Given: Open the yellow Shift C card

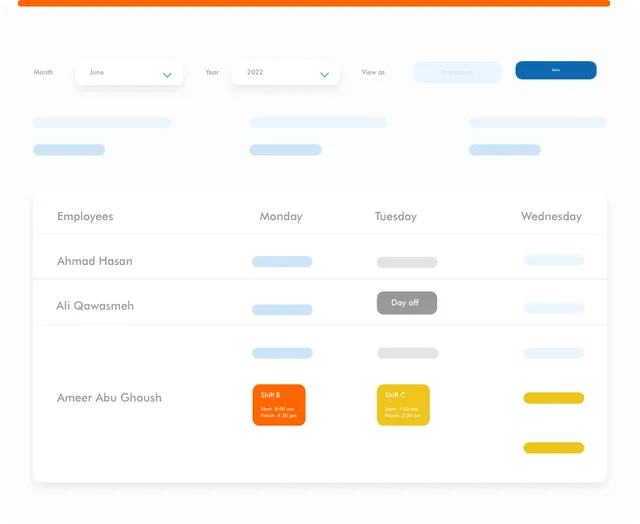Looking at the screenshot, I should [403, 405].
